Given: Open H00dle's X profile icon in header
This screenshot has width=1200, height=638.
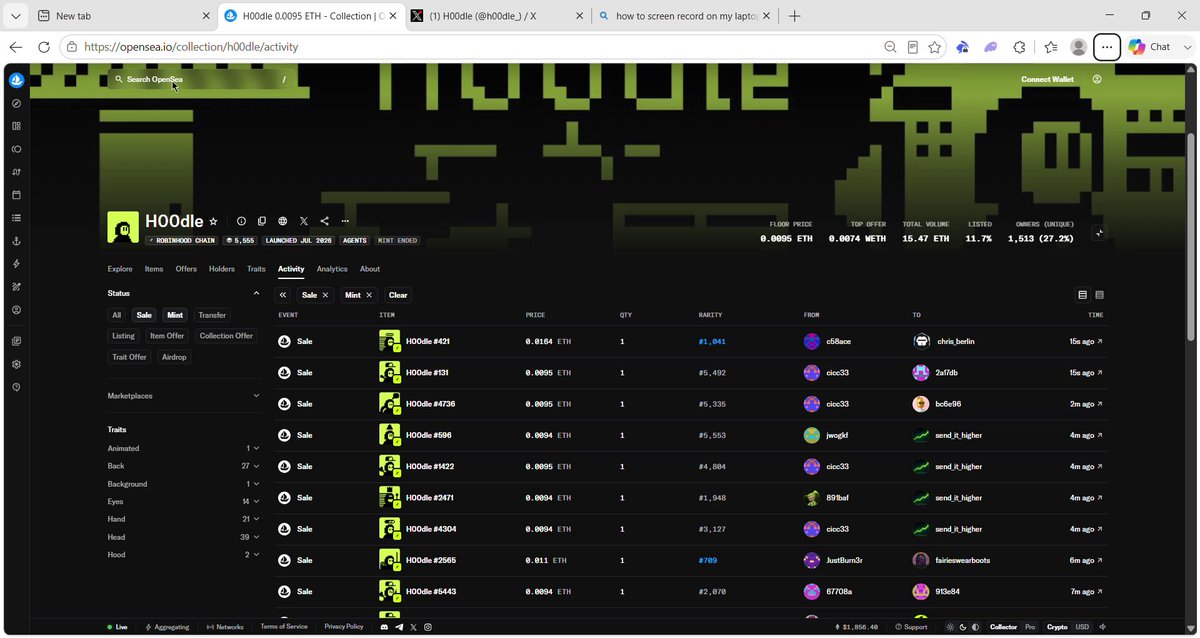Looking at the screenshot, I should click(x=304, y=221).
